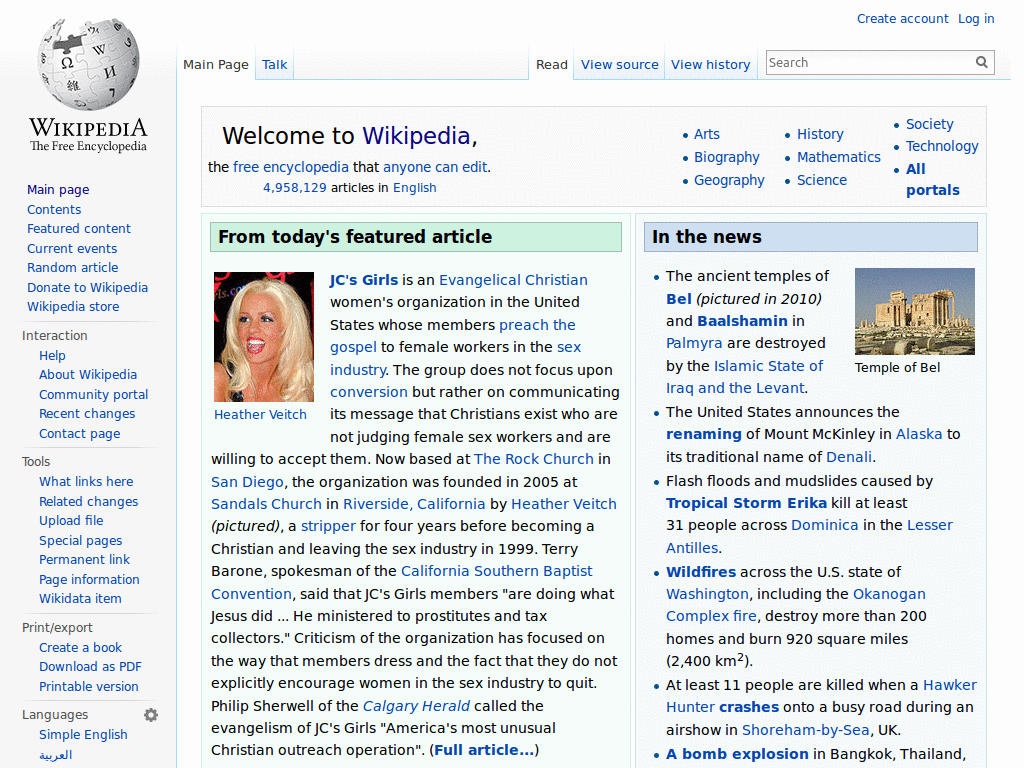Open Contents in the sidebar
The height and width of the screenshot is (768, 1024).
tap(54, 210)
